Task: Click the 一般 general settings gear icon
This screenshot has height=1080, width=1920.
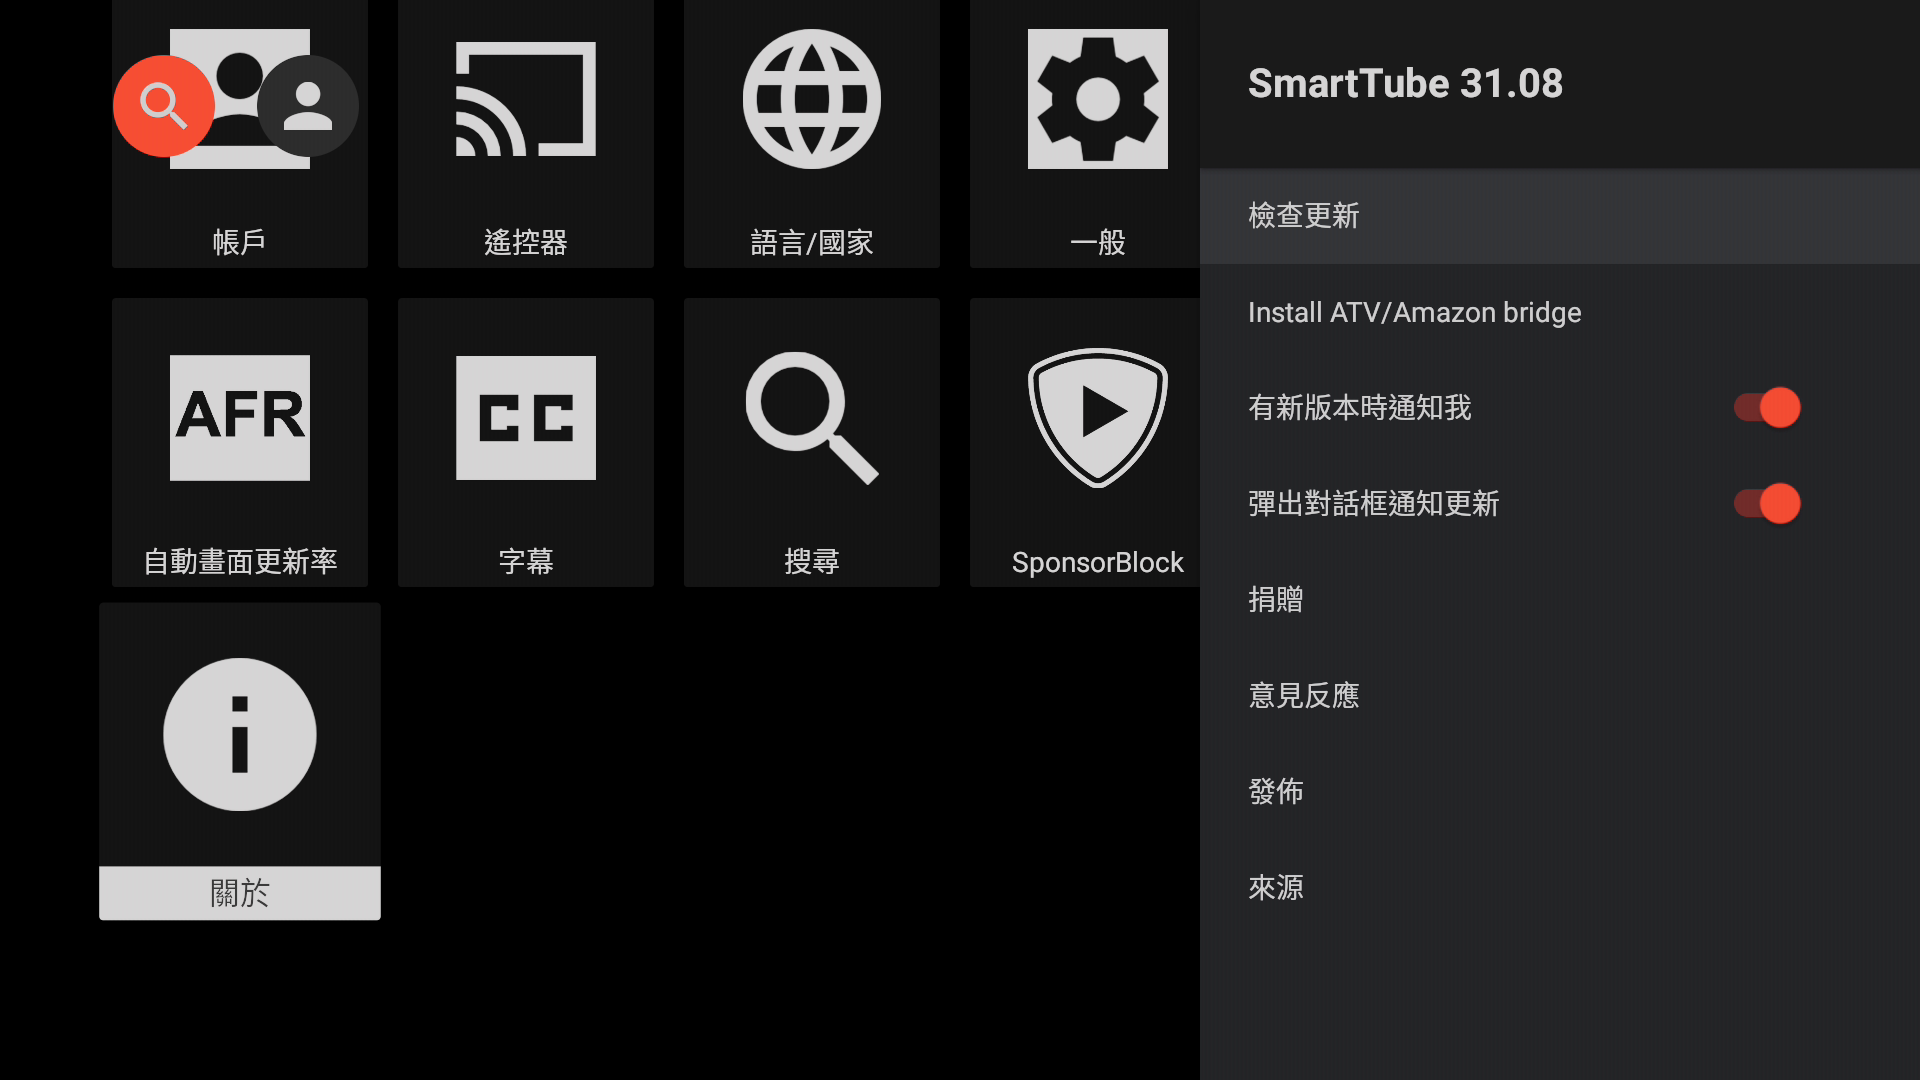Action: point(1097,100)
